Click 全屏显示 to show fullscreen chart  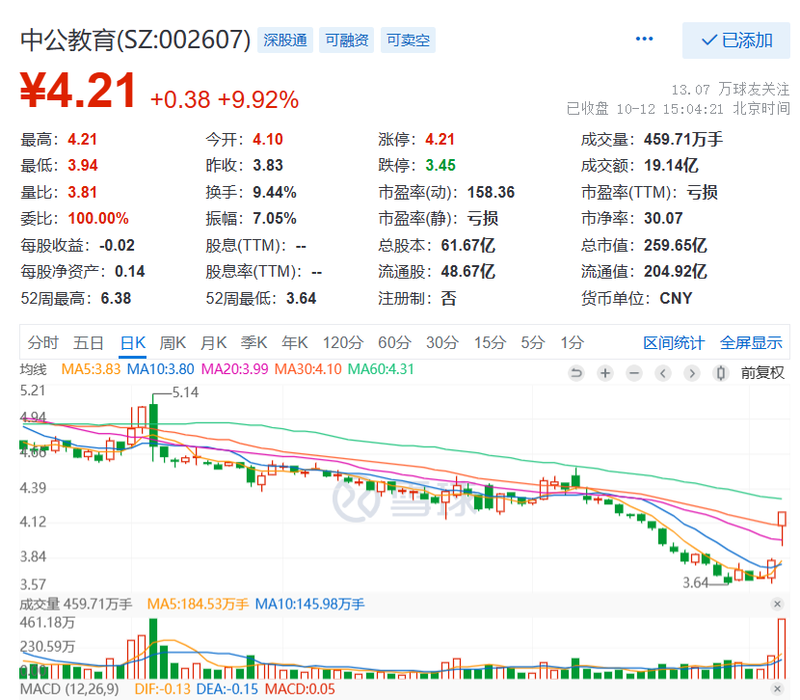click(x=751, y=343)
